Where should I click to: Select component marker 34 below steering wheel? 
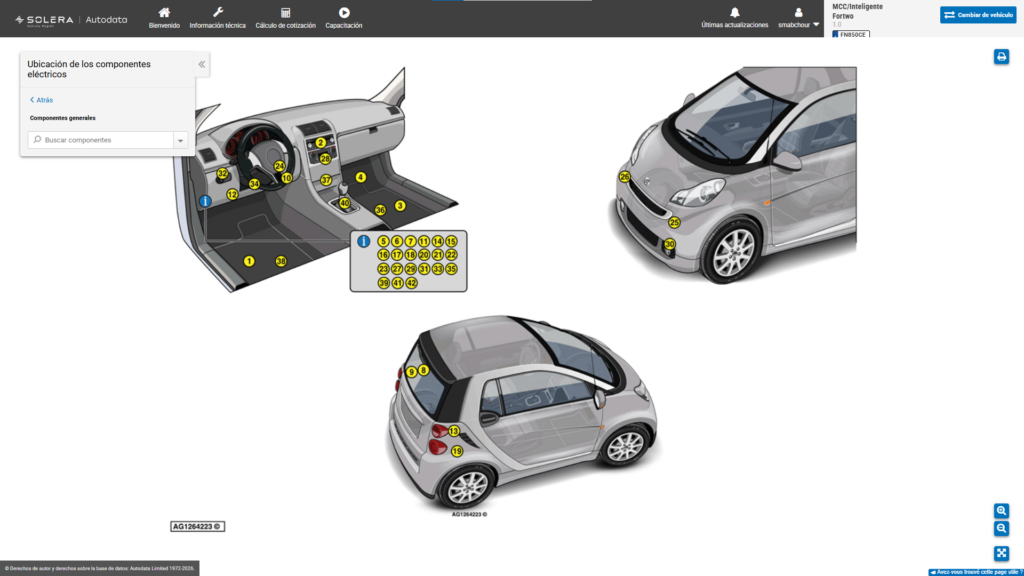[x=254, y=184]
